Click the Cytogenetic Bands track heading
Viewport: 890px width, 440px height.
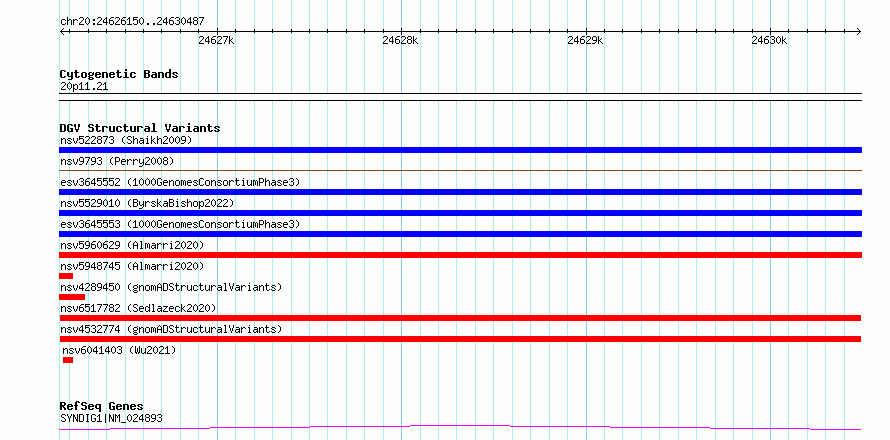point(119,74)
